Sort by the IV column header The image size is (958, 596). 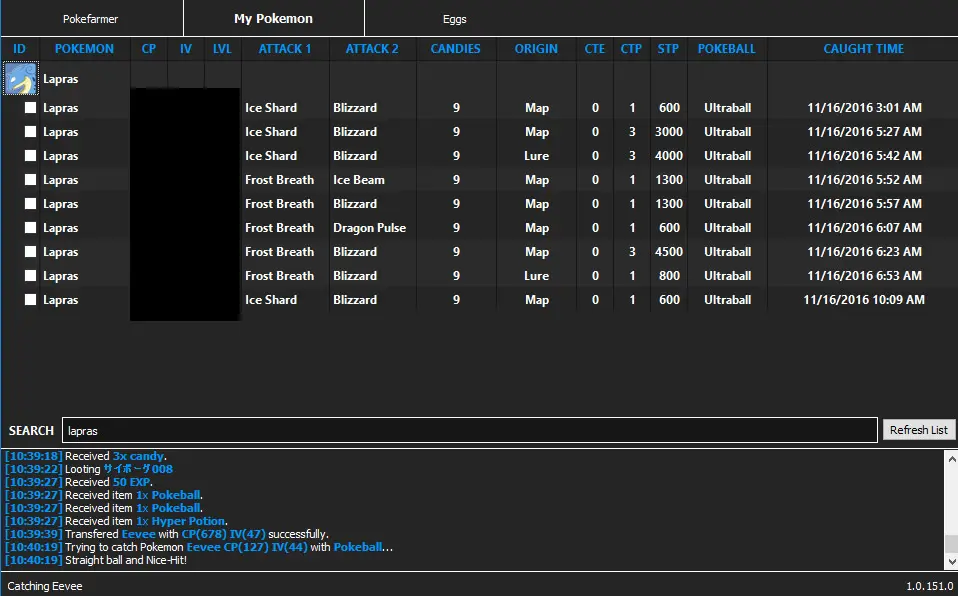[x=186, y=49]
